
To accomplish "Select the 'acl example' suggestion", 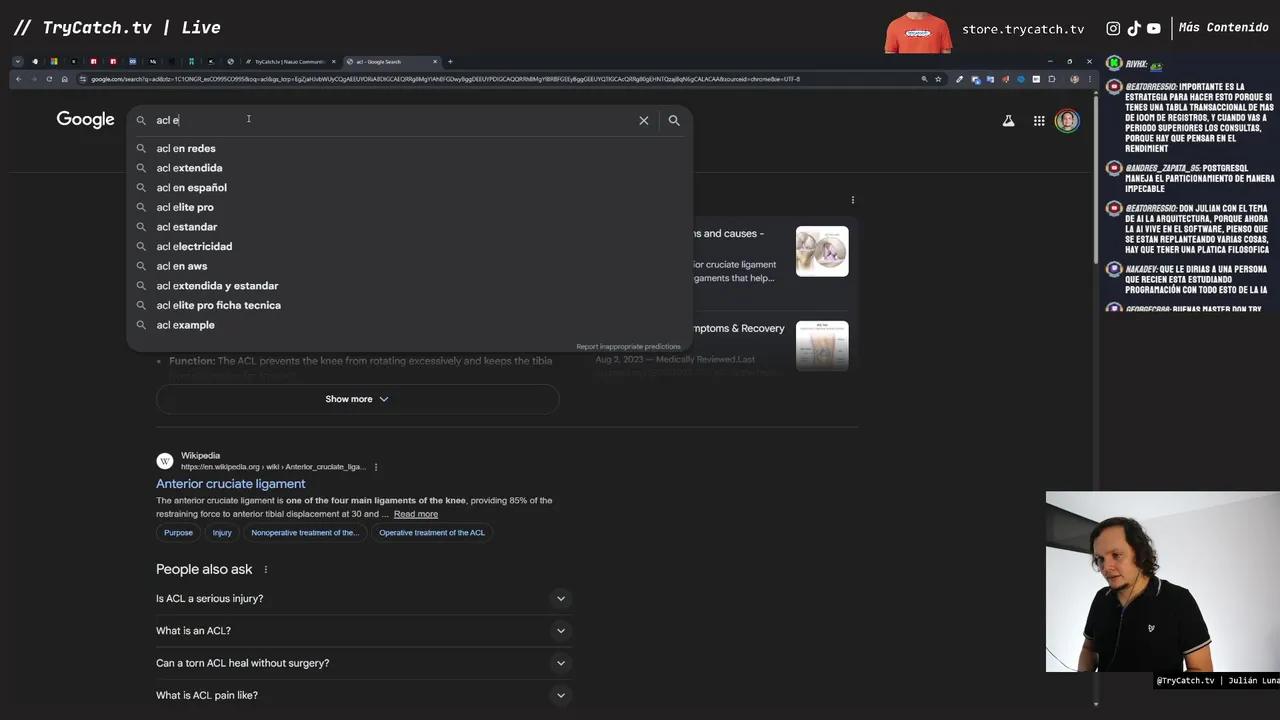I will coord(409,325).
